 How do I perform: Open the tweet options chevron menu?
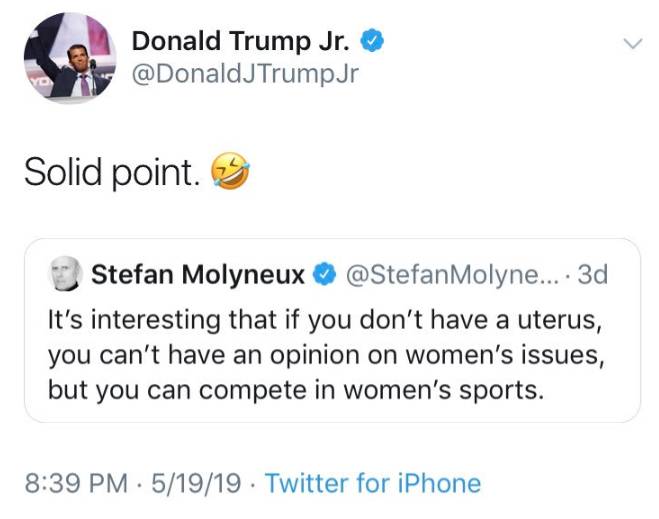[x=631, y=44]
